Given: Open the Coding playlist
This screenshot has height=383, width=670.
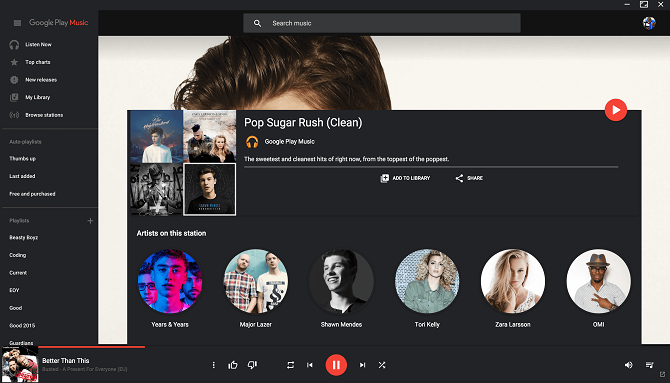Looking at the screenshot, I should click(18, 255).
